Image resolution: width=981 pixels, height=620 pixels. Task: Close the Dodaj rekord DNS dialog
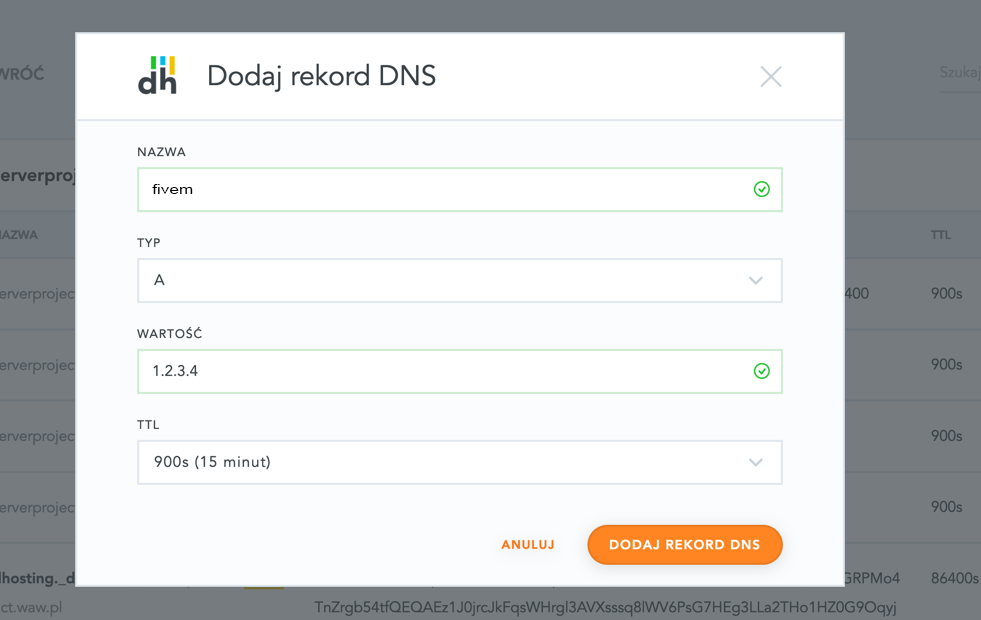[770, 77]
